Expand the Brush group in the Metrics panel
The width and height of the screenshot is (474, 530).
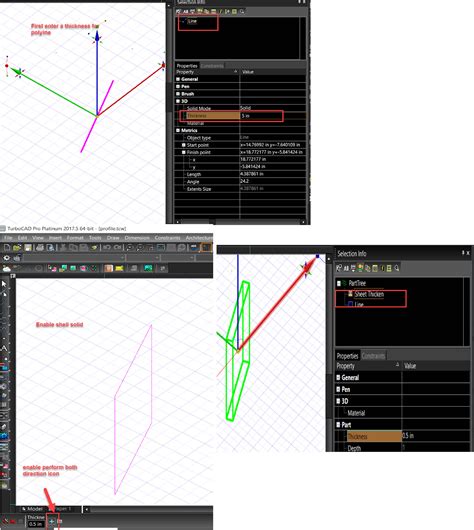point(178,94)
